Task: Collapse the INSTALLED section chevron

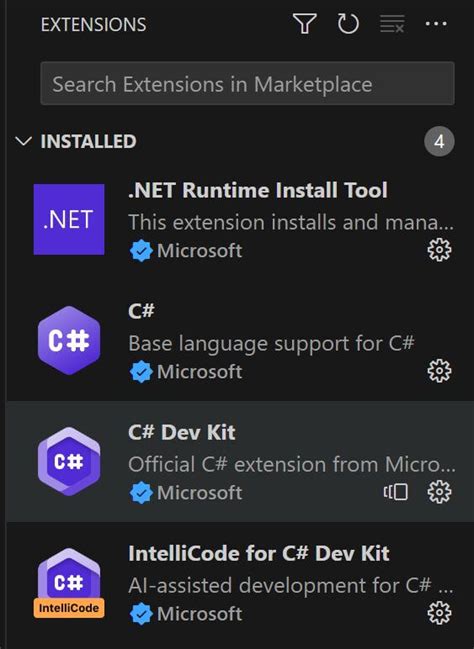Action: tap(23, 141)
